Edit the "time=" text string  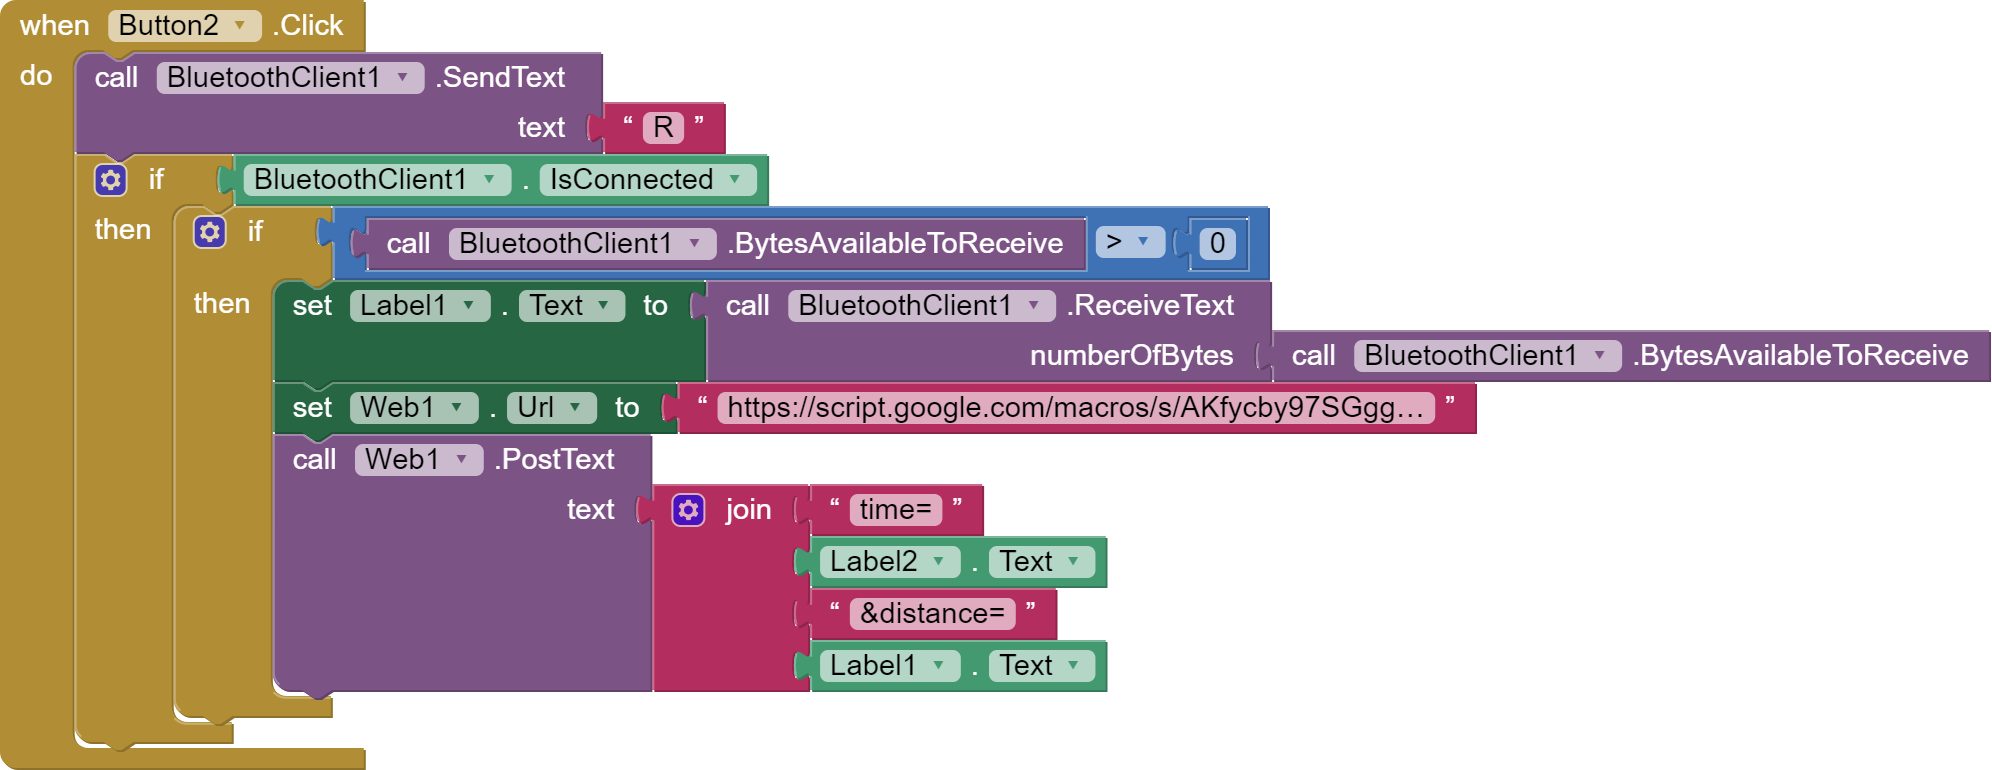pyautogui.click(x=895, y=510)
